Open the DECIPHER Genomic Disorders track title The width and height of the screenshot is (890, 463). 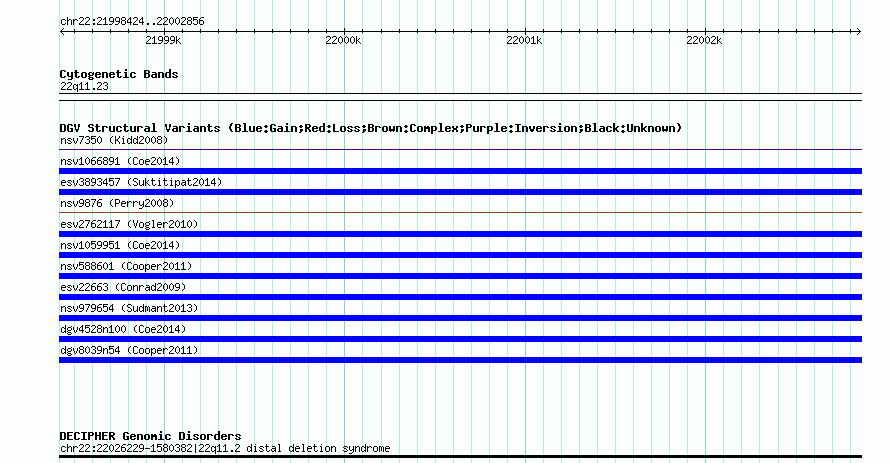tap(150, 436)
